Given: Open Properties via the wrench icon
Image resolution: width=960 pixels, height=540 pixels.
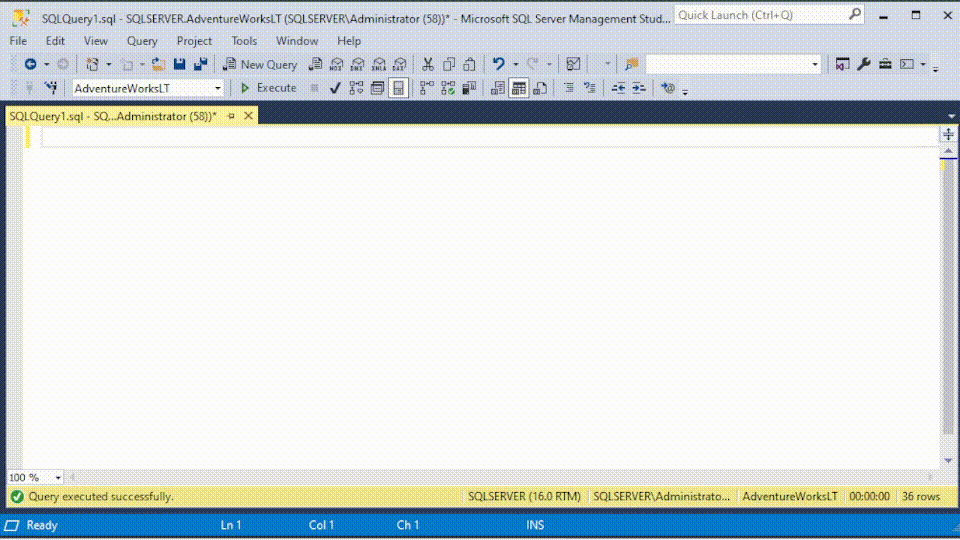Looking at the screenshot, I should click(x=864, y=64).
